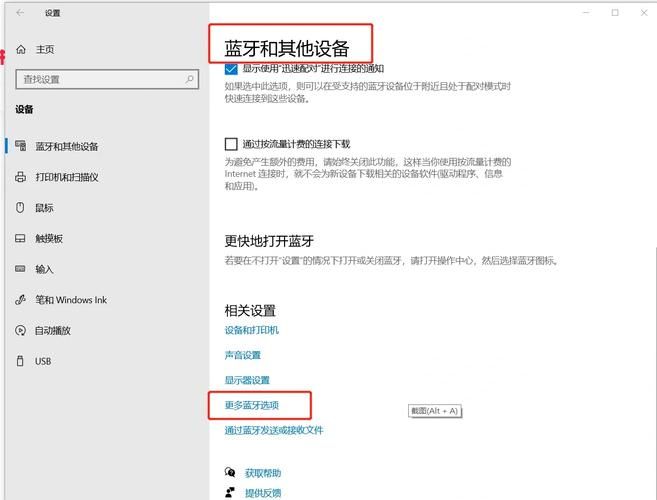Open the 设备和打印机 link
Image resolution: width=657 pixels, height=500 pixels.
252,330
